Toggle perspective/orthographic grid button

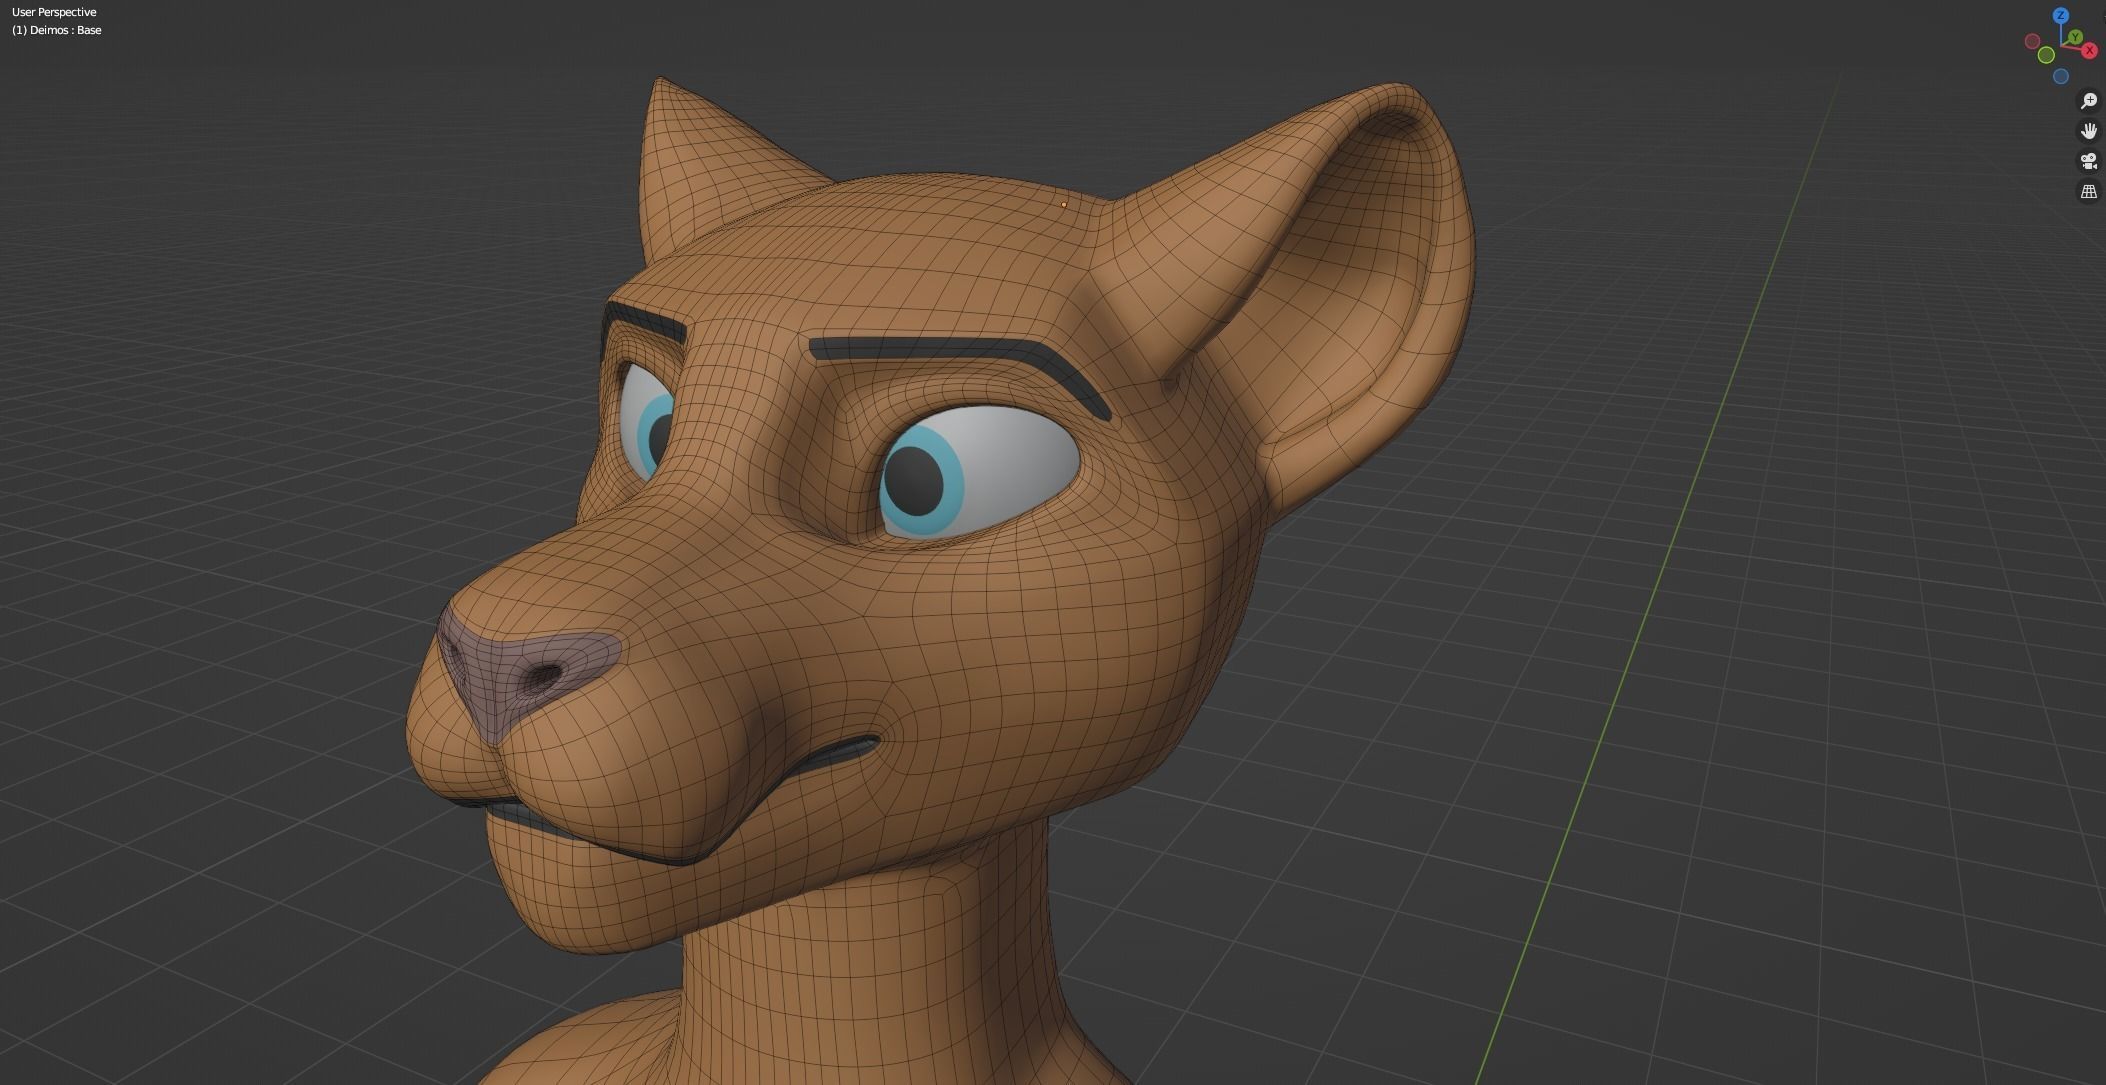point(2089,191)
